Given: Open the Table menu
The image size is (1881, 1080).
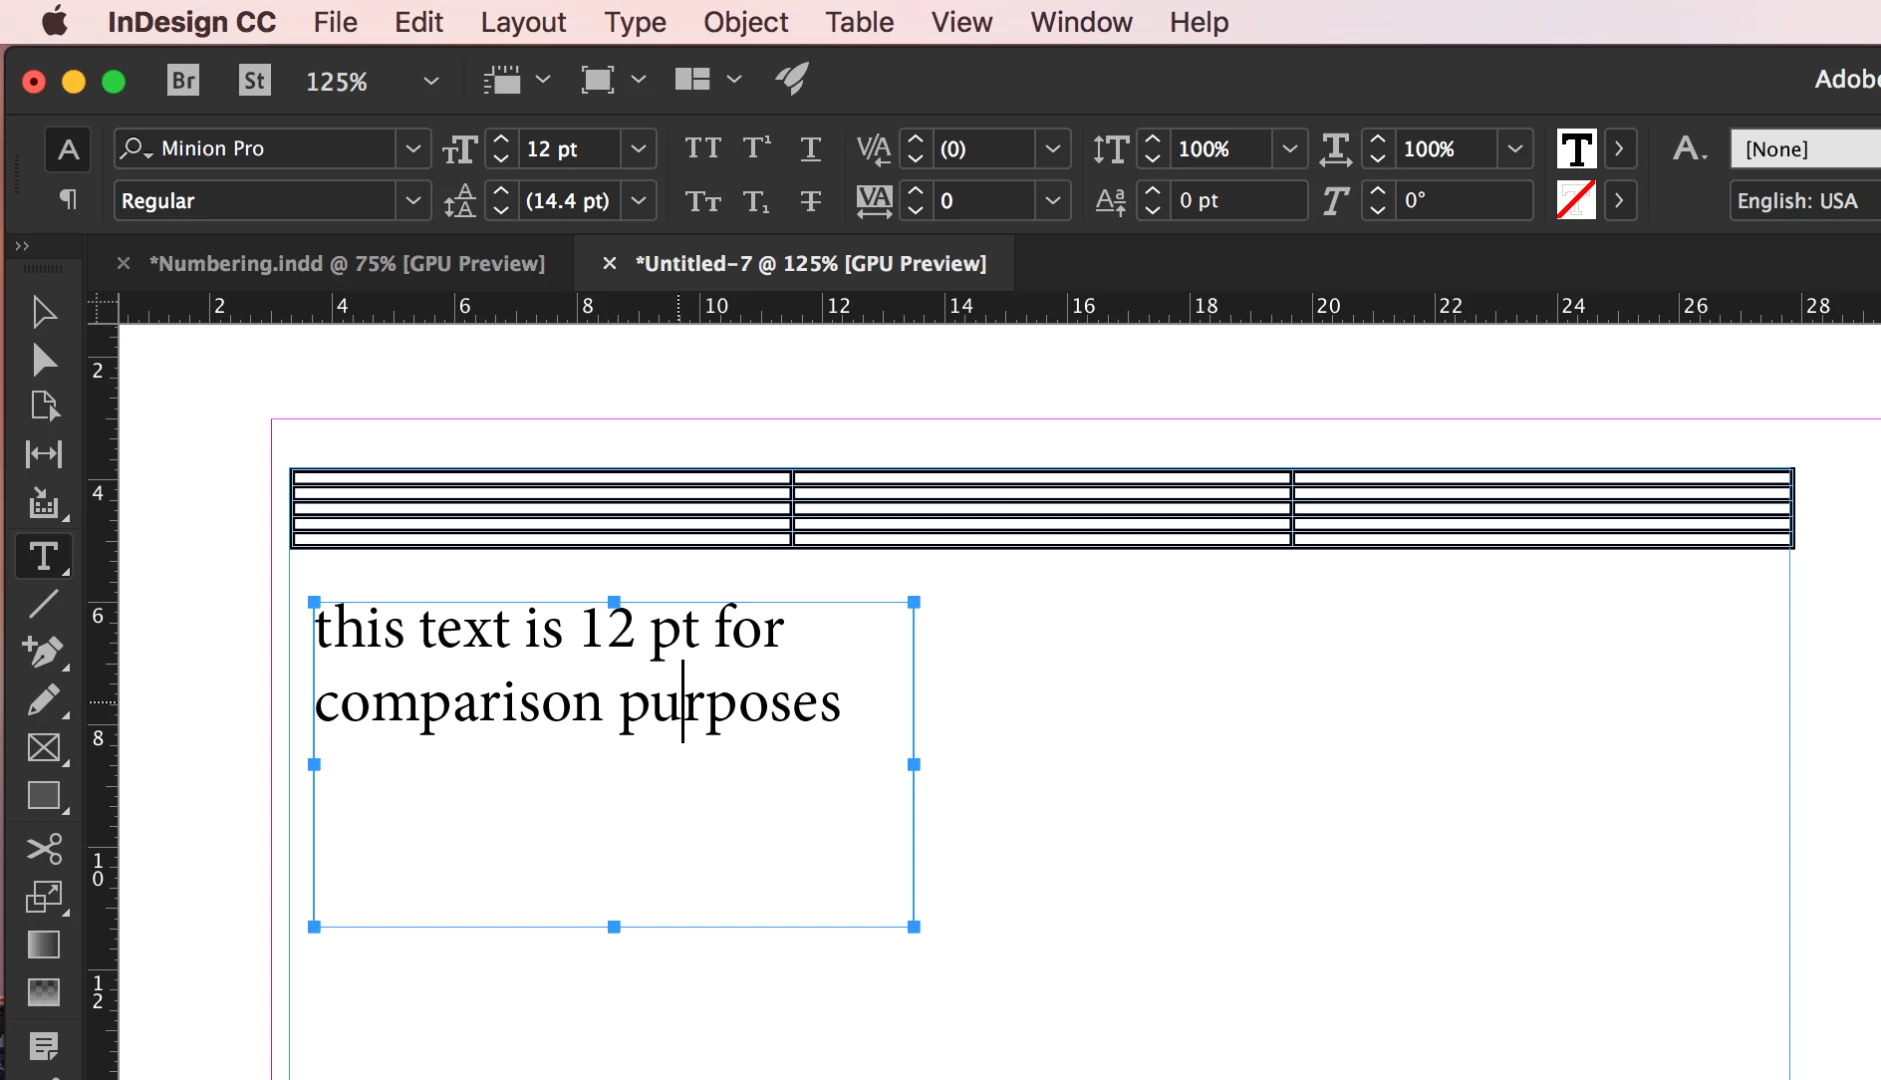Looking at the screenshot, I should coord(859,22).
